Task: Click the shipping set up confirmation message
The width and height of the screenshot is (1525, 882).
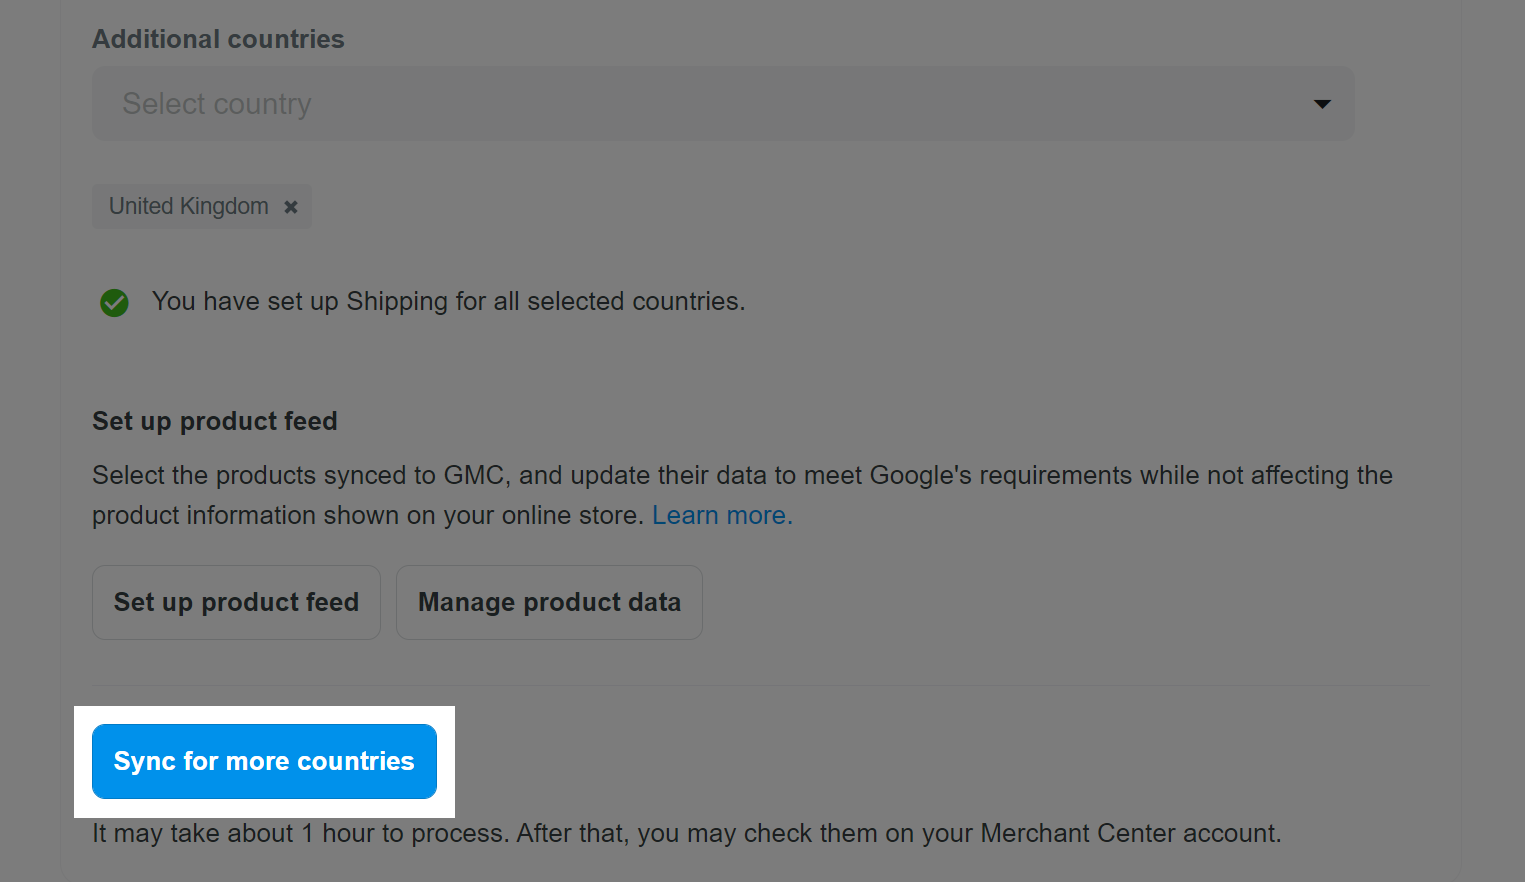Action: point(448,301)
